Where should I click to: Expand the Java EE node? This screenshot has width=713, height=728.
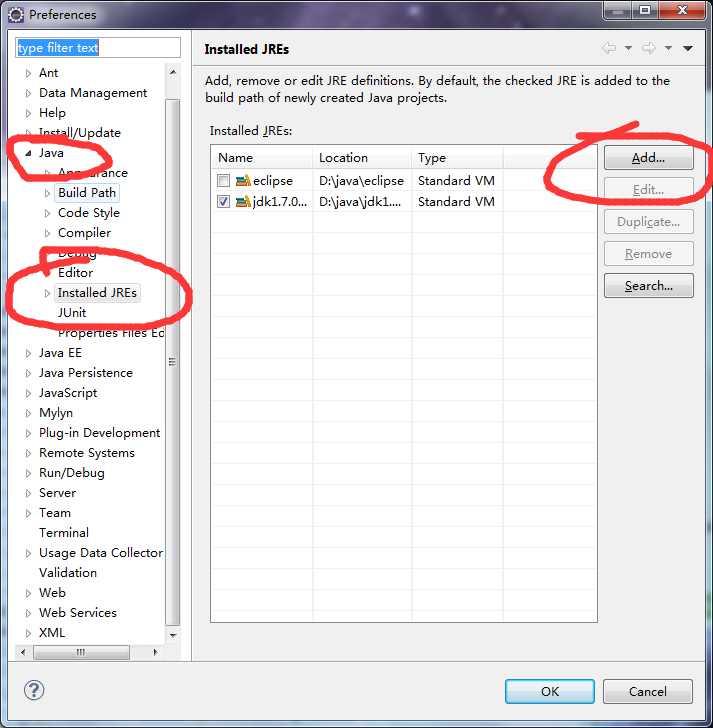coord(28,353)
